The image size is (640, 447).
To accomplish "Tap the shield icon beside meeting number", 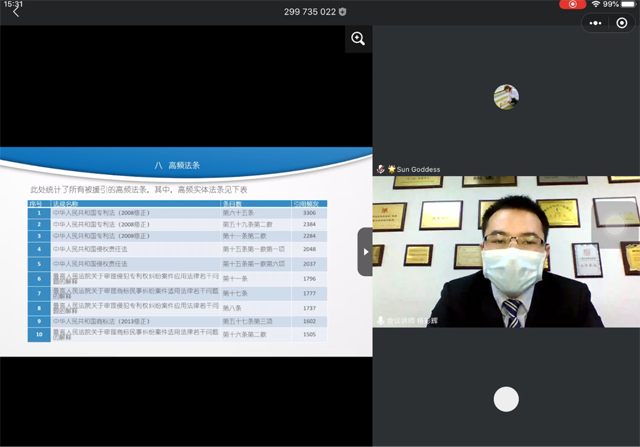I will pos(343,12).
